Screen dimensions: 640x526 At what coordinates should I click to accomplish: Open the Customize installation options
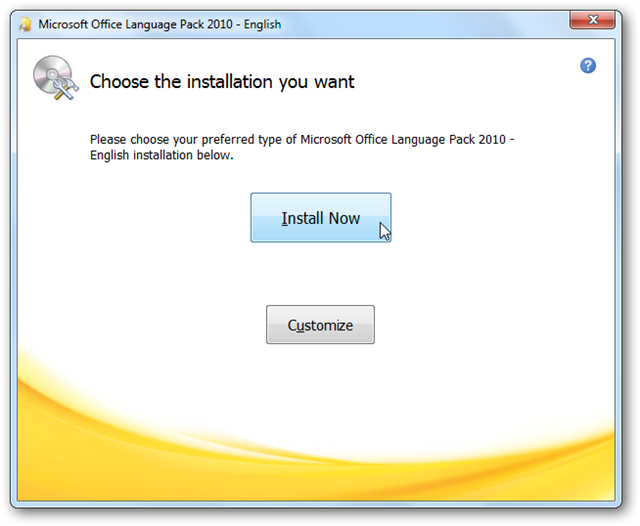point(320,325)
